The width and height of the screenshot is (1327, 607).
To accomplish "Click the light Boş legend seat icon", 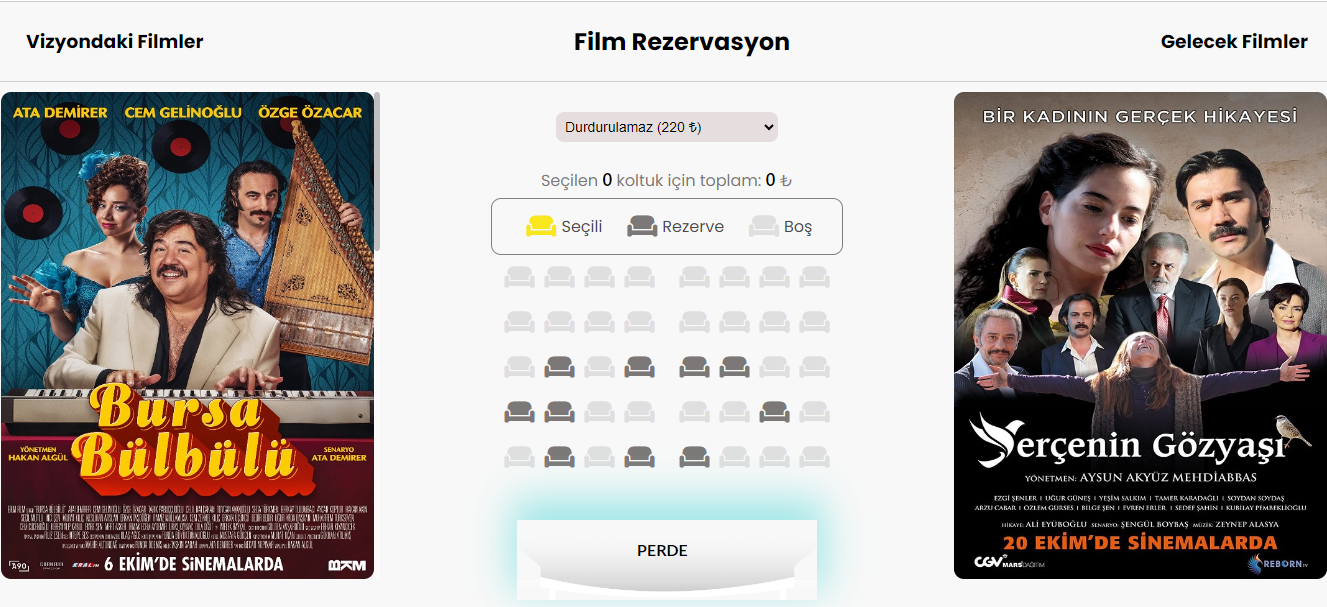I will 764,226.
